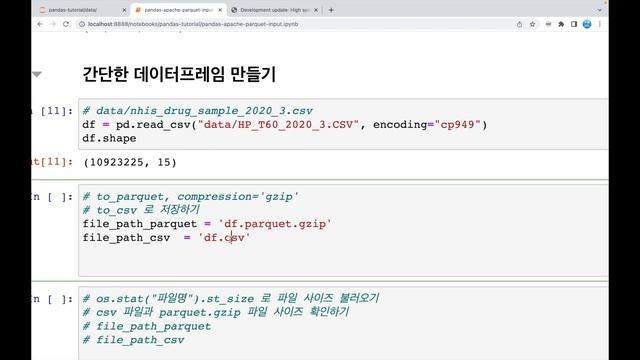
Task: Open the tab search dropdown arrow
Action: (600, 10)
